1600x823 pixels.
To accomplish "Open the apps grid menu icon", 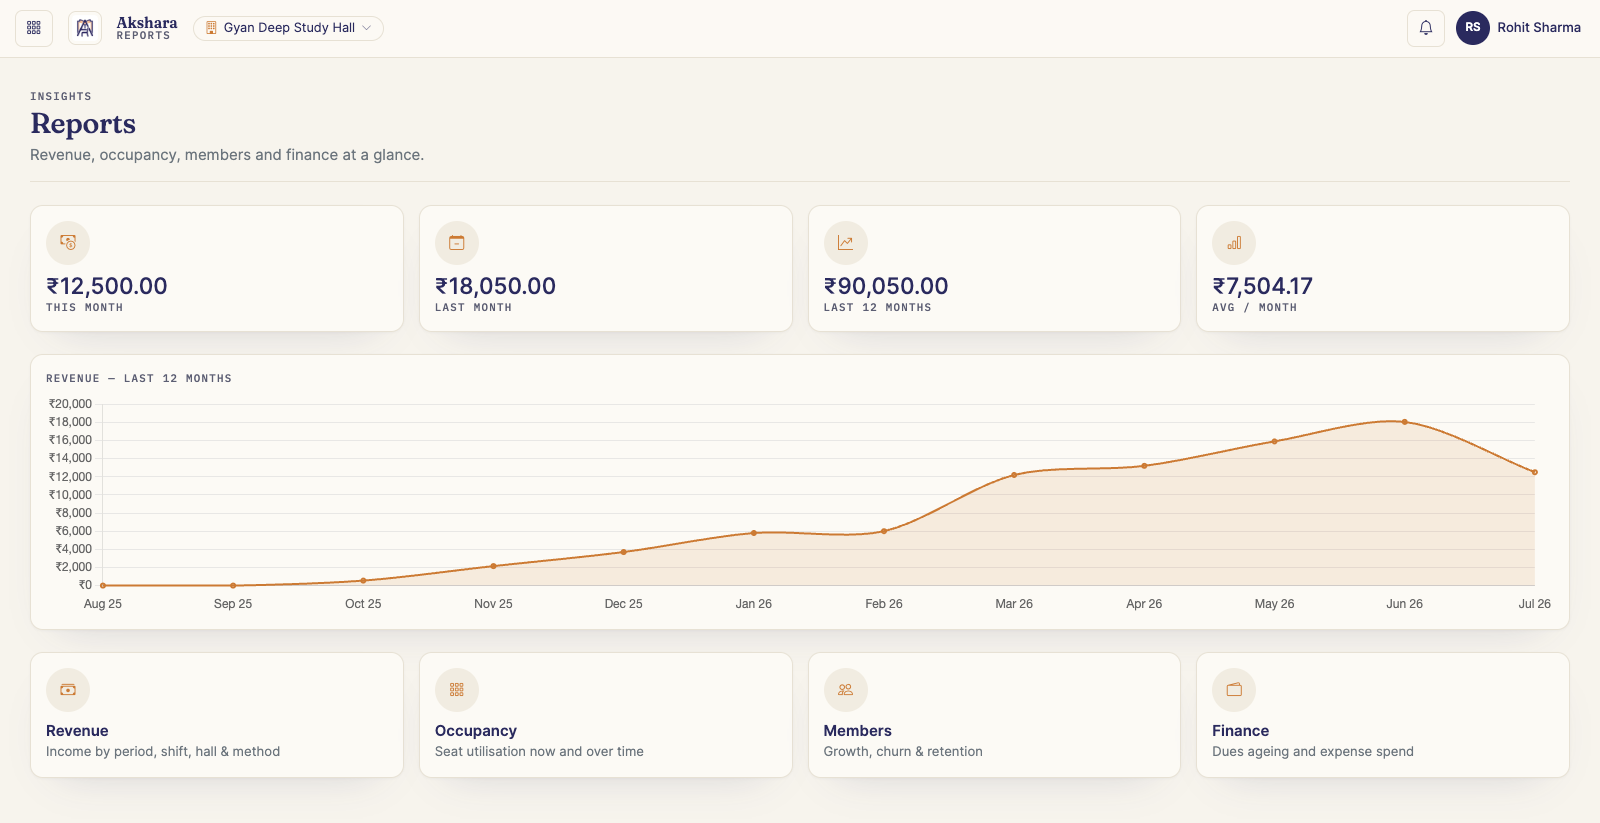I will coord(34,28).
